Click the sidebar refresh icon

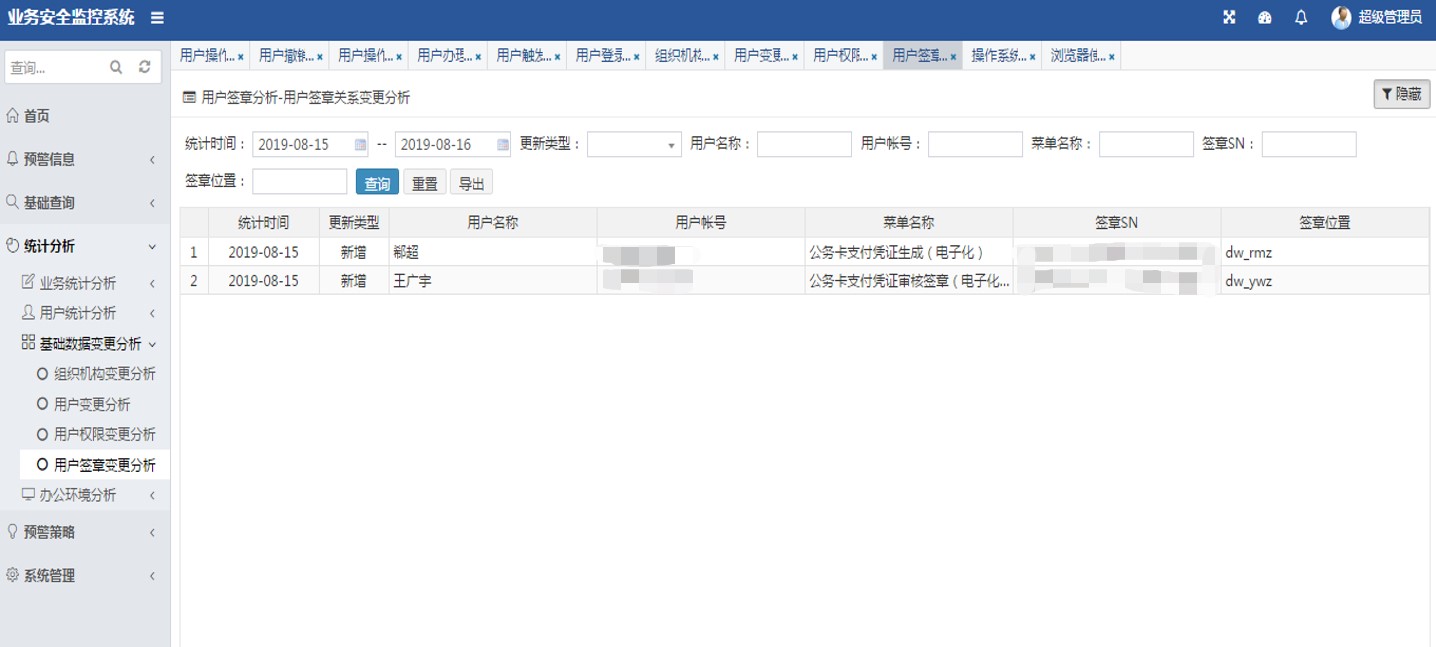pyautogui.click(x=145, y=68)
